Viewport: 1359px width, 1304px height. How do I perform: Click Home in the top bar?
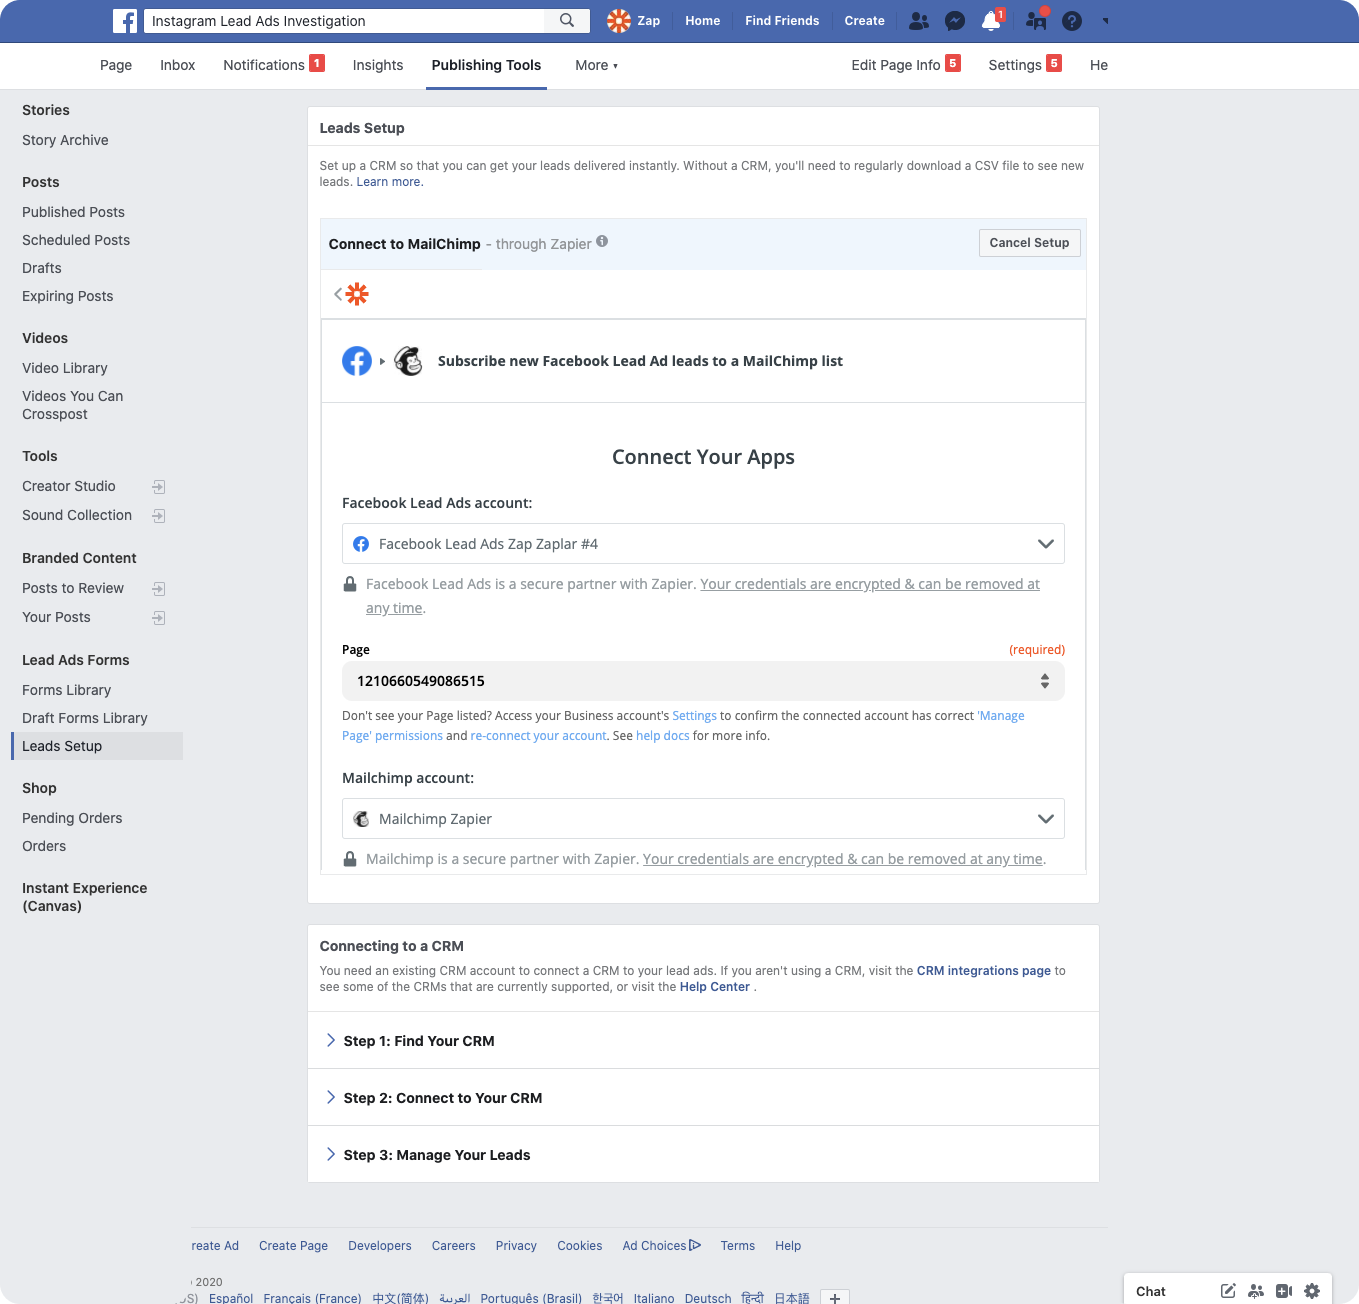tap(702, 21)
